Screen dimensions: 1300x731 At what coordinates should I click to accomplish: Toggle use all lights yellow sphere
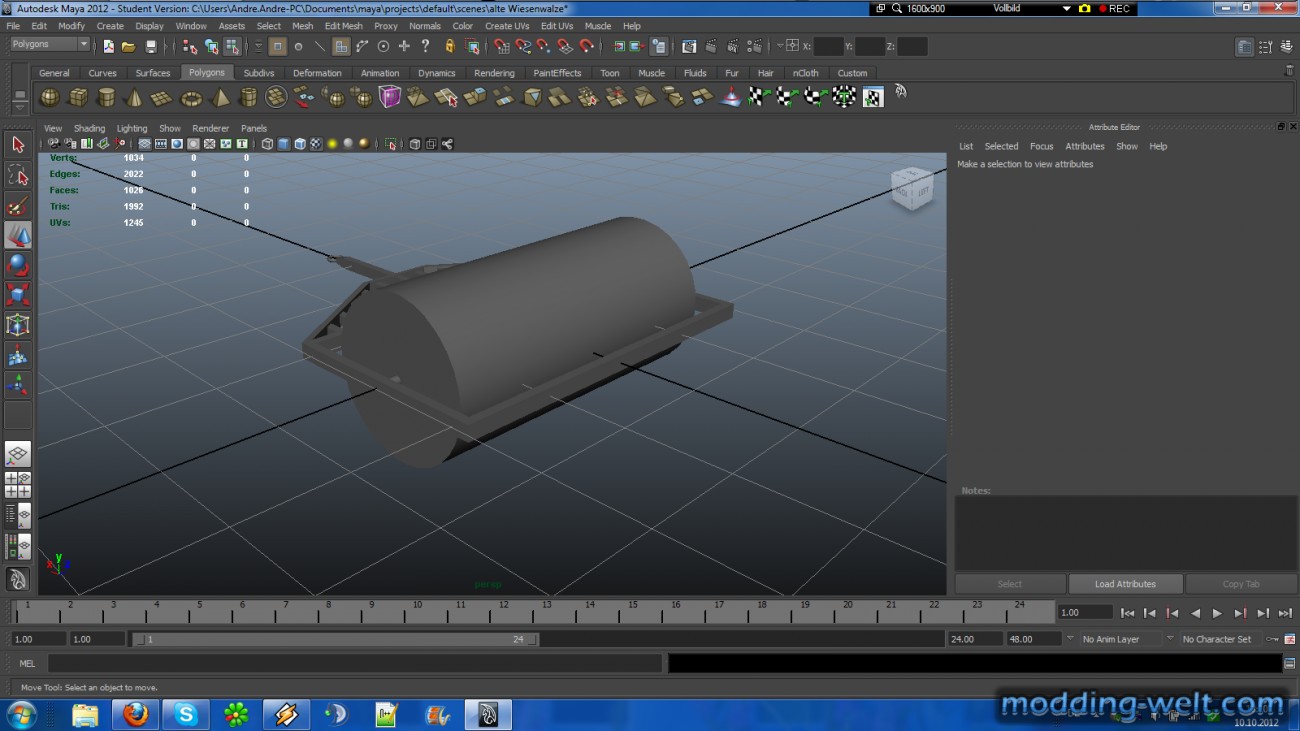[332, 144]
